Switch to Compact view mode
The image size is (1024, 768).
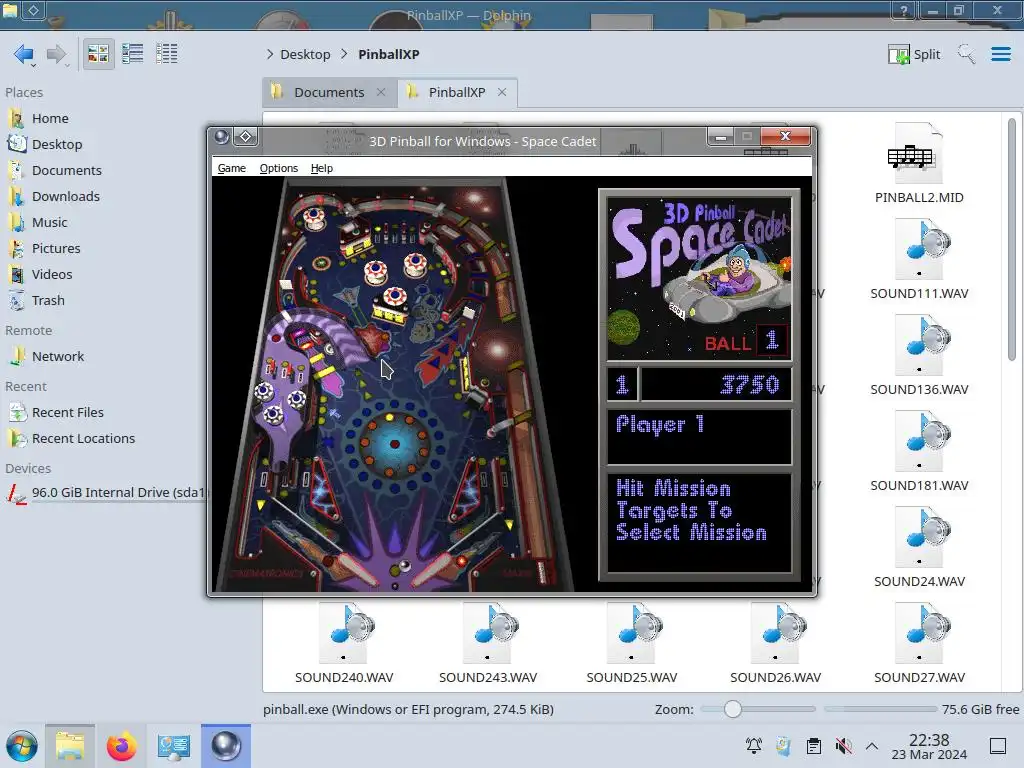pos(133,54)
